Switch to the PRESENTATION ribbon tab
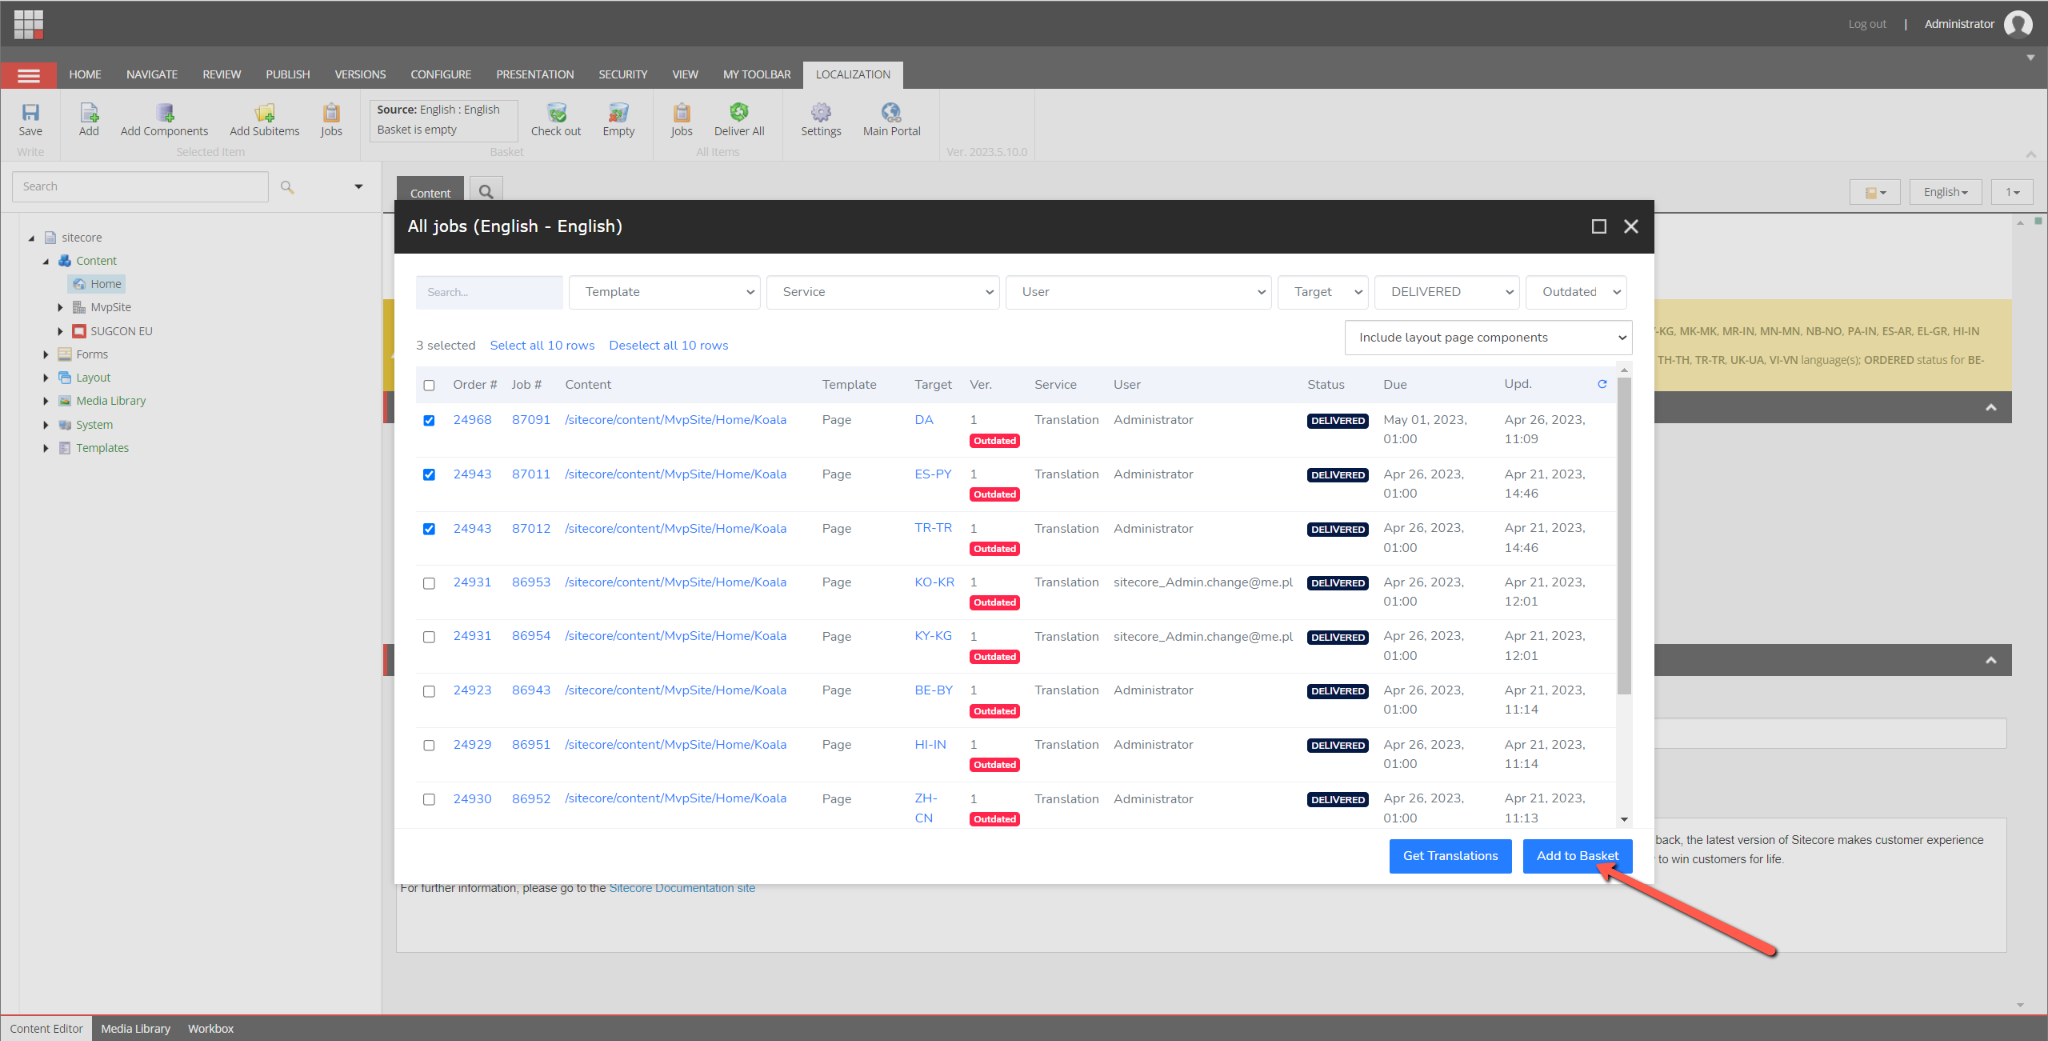The height and width of the screenshot is (1041, 2048). click(535, 75)
